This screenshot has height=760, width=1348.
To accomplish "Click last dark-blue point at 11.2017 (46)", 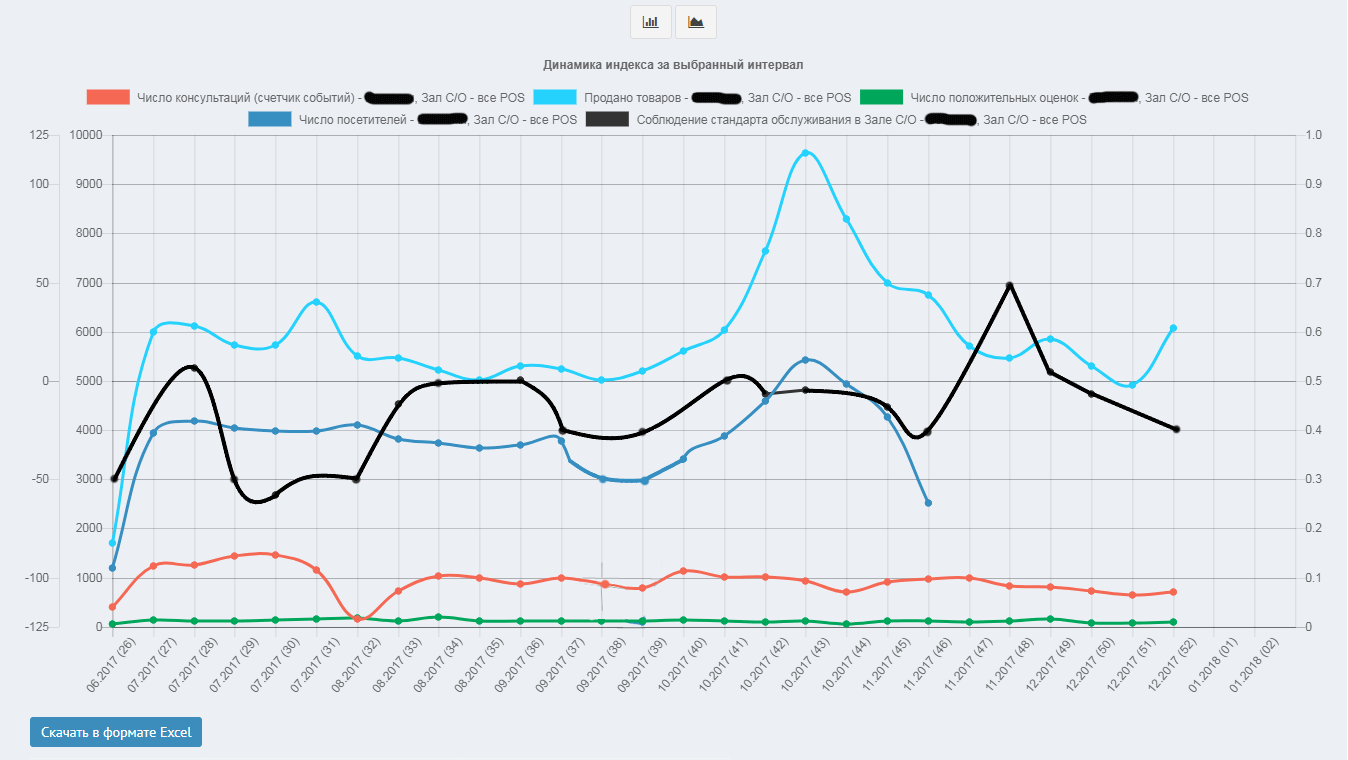I will [x=928, y=503].
